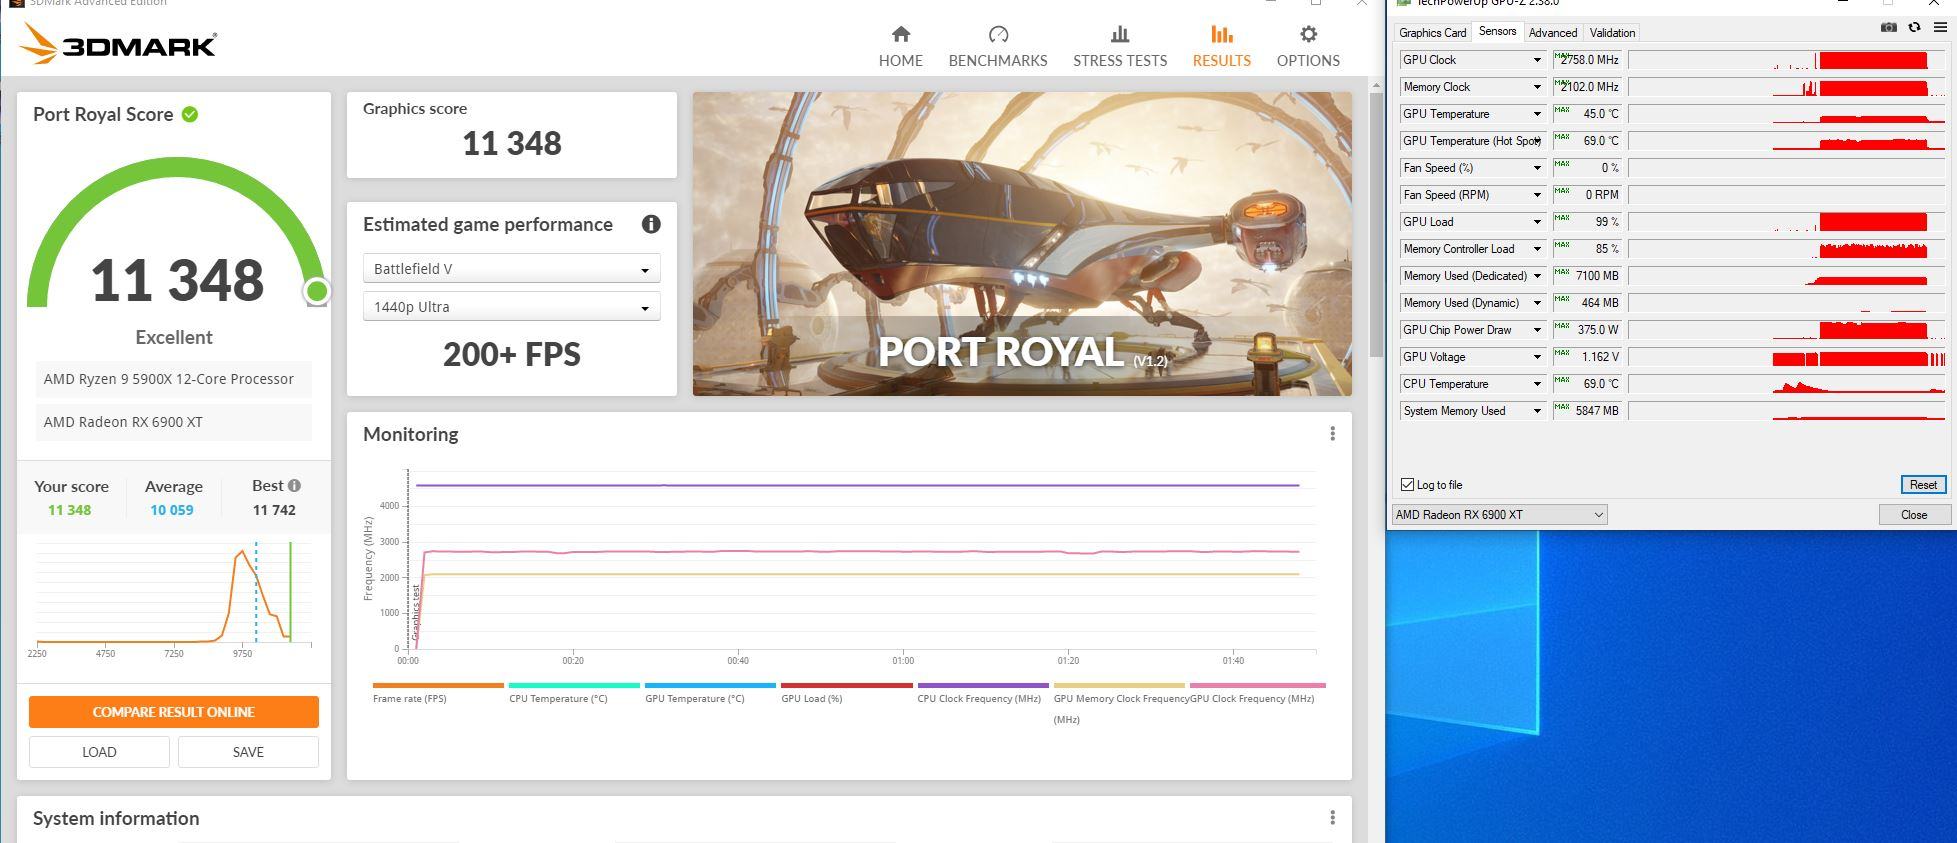The image size is (1957, 843).
Task: Open the System Memory Used dropdown
Action: pyautogui.click(x=1537, y=411)
